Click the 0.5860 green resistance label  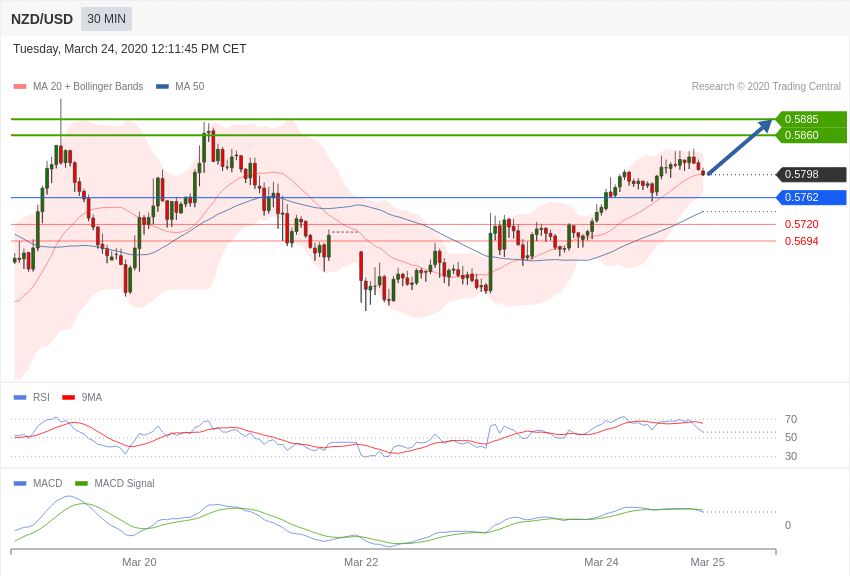[811, 135]
